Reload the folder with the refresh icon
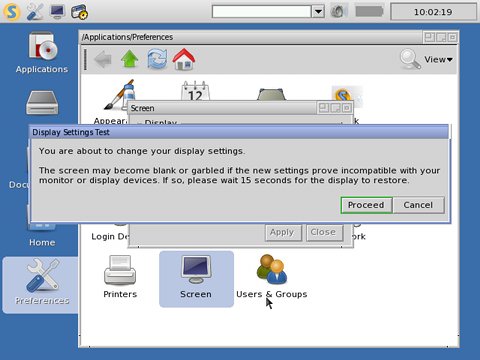This screenshot has height=360, width=480. click(x=157, y=59)
